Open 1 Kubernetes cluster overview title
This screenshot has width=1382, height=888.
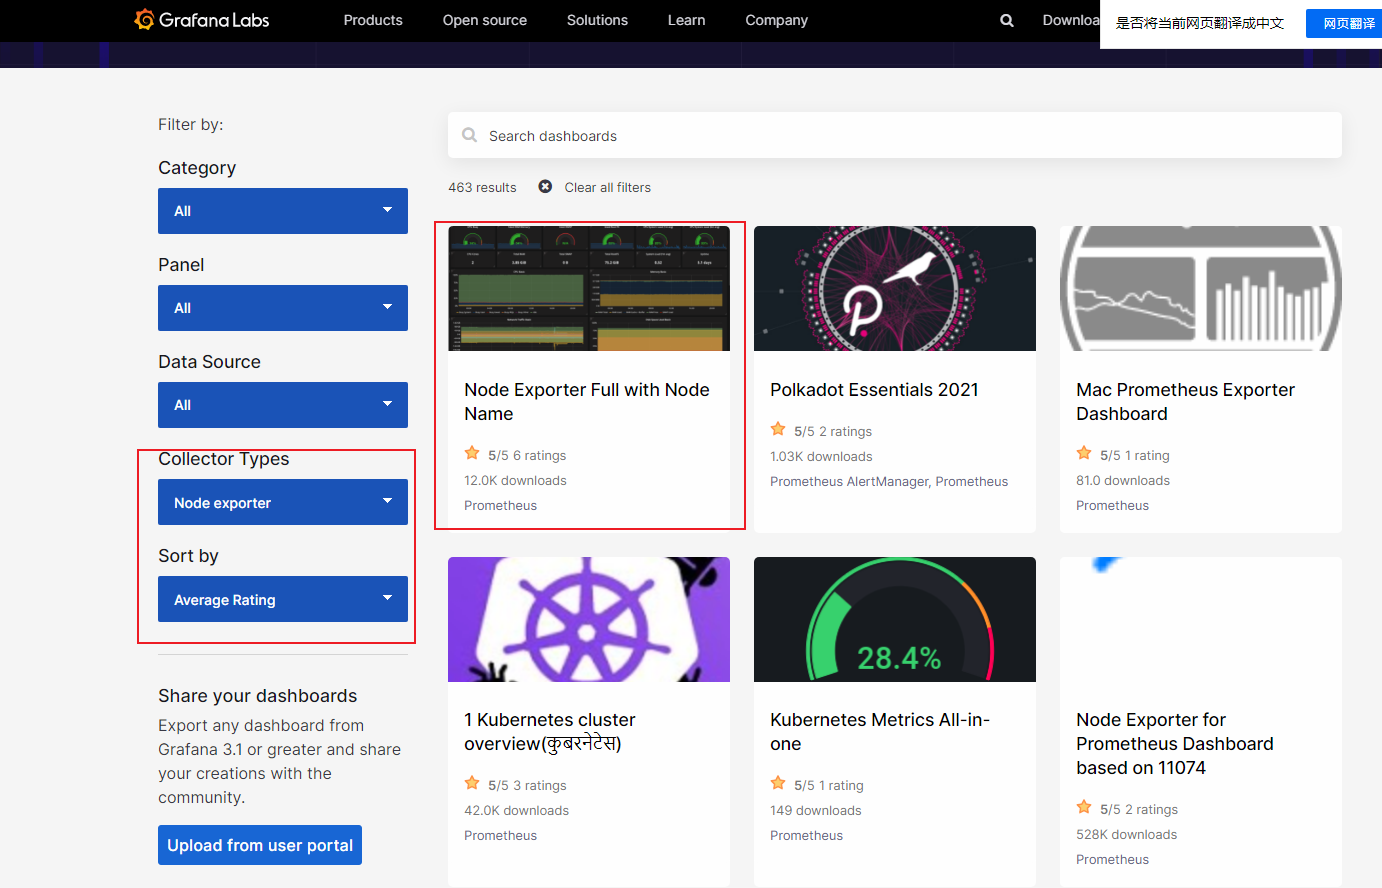pyautogui.click(x=550, y=732)
